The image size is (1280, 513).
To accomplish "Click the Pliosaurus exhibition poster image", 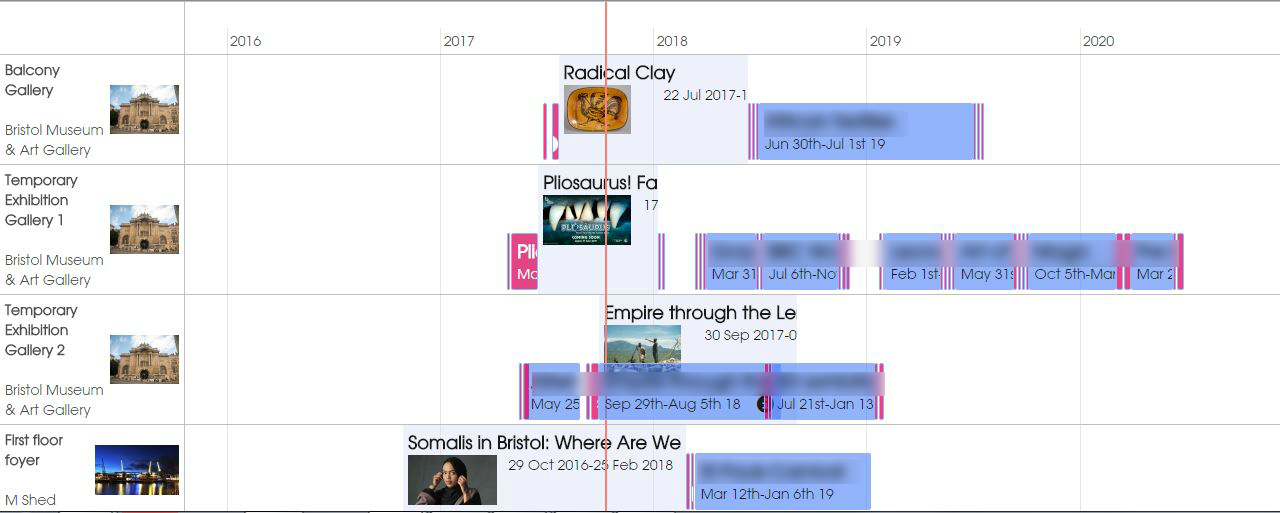I will coord(587,220).
